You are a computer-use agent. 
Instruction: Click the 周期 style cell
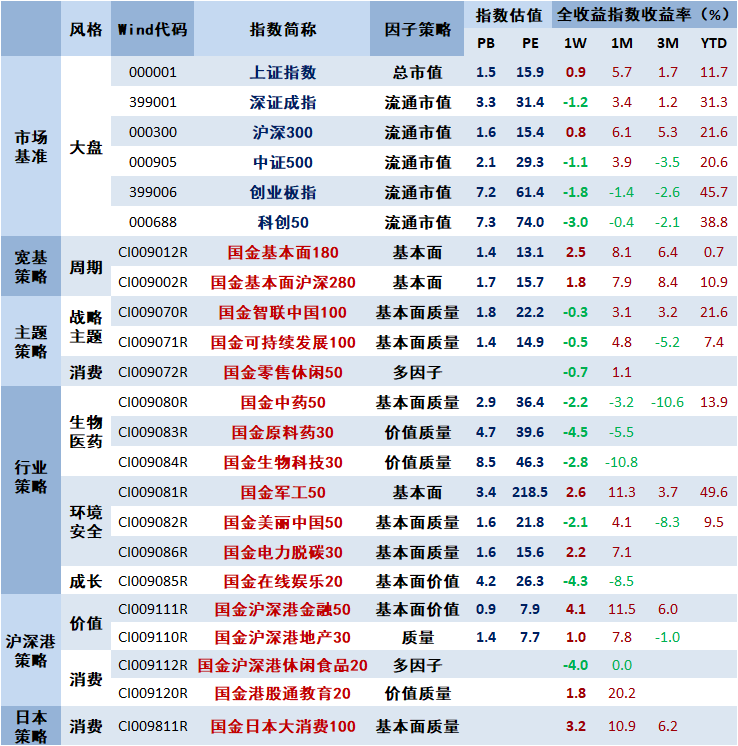(86, 267)
